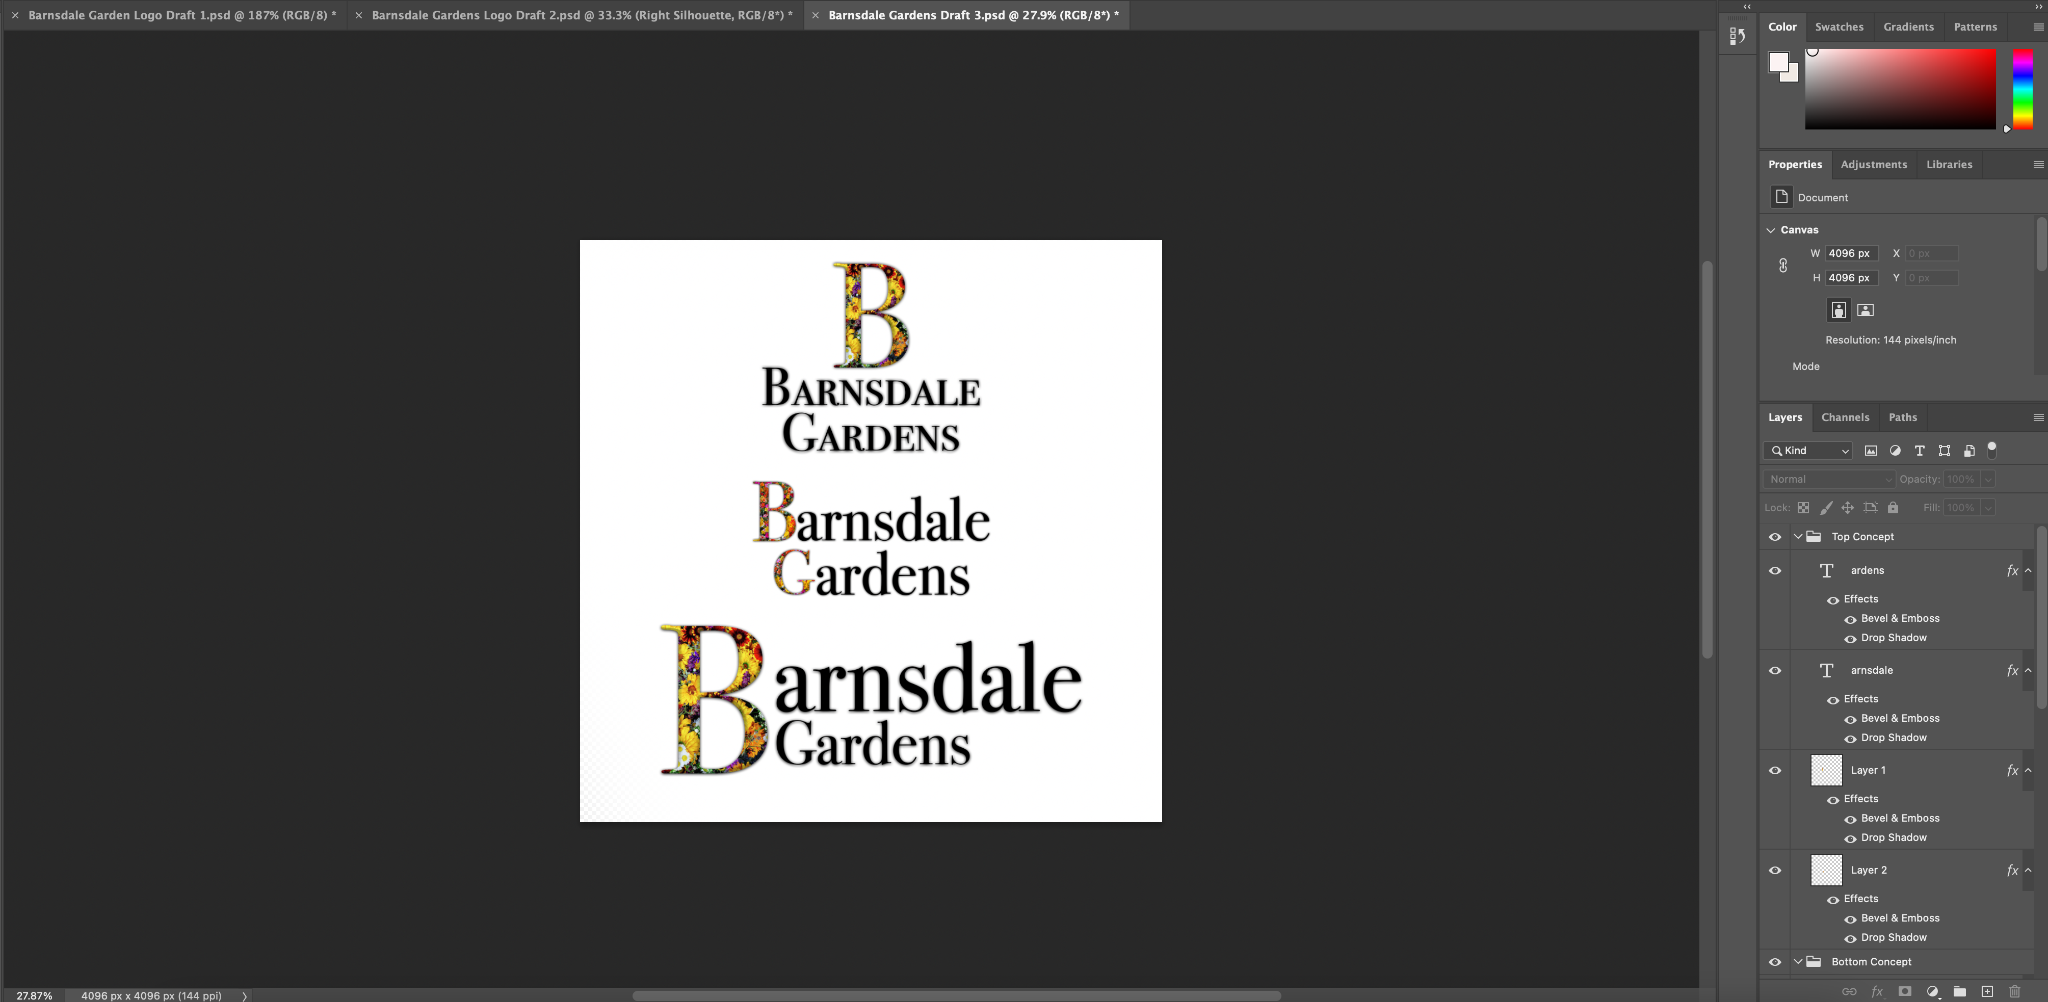The image size is (2048, 1002).
Task: Click the canvas height input field
Action: coord(1852,278)
